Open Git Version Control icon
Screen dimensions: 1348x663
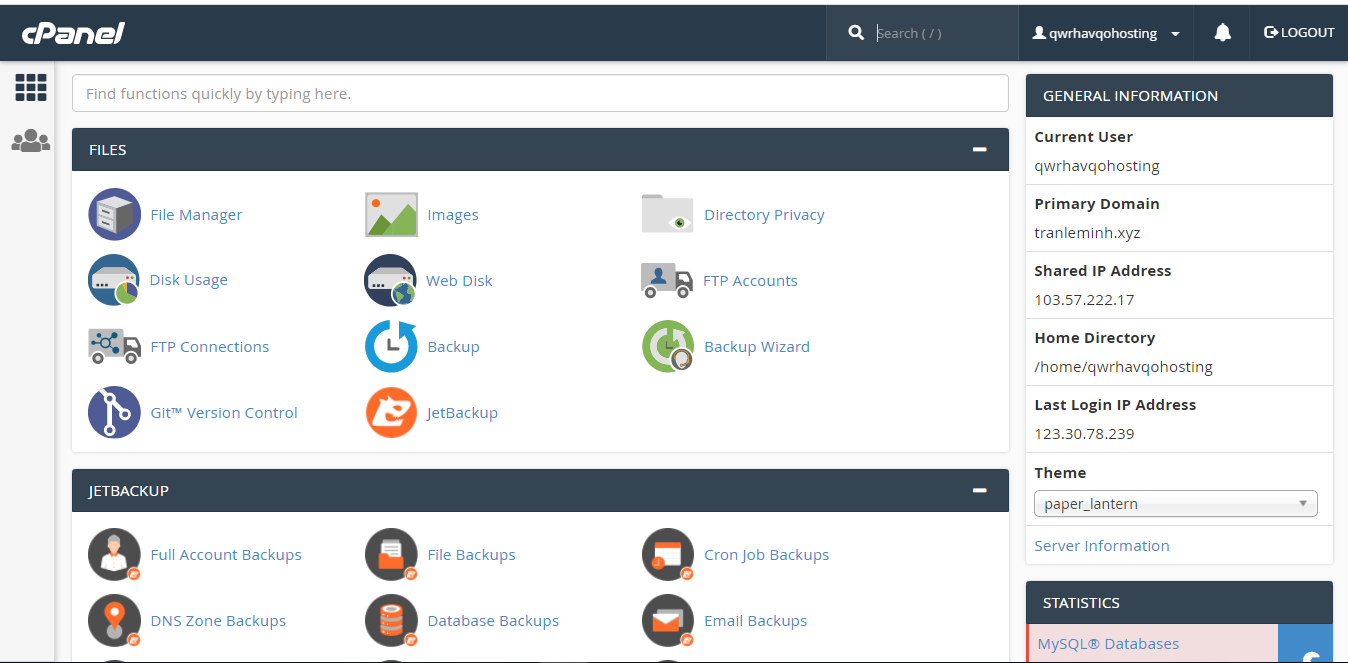(x=114, y=412)
